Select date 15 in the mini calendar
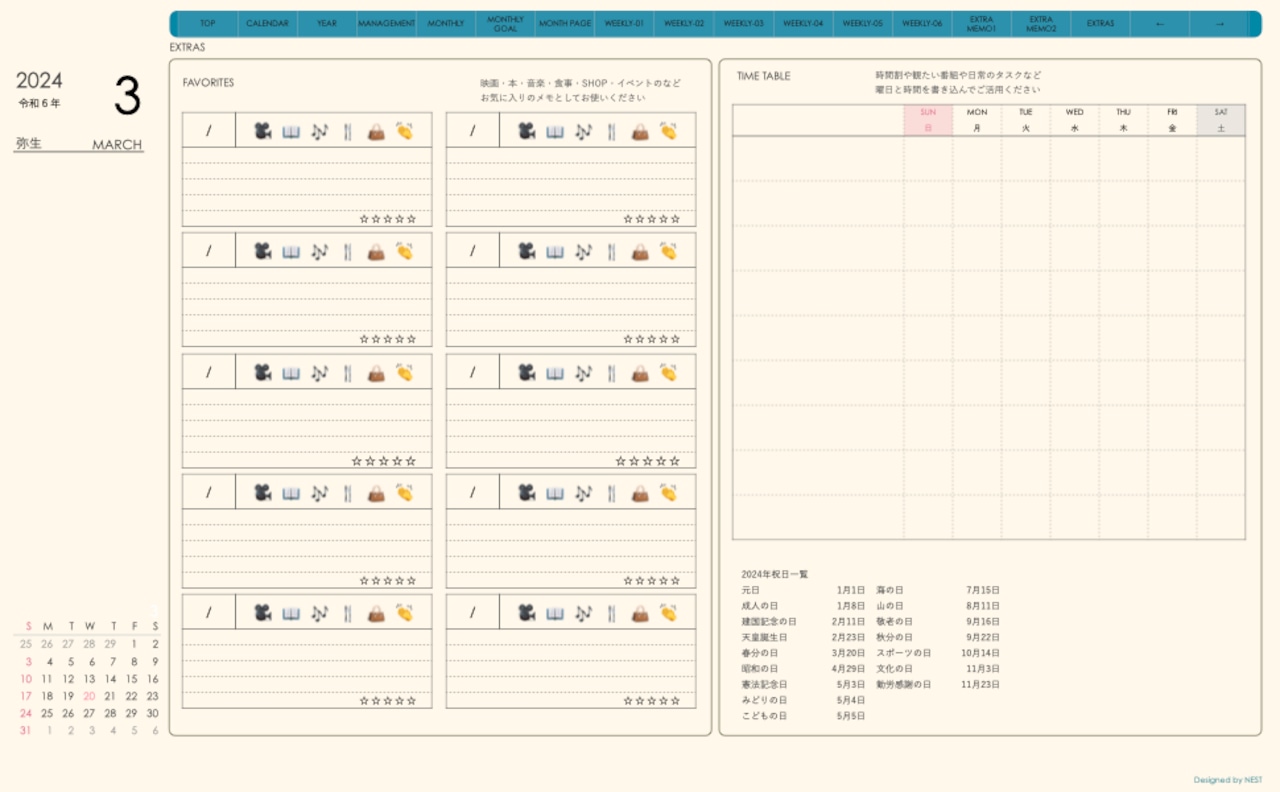The image size is (1280, 792). 131,679
